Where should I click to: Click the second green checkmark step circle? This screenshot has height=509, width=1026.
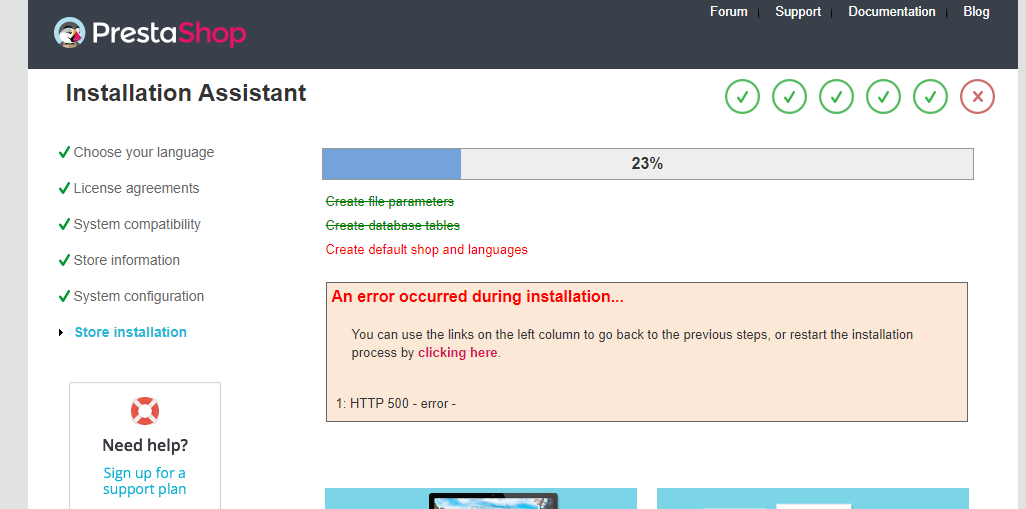tap(789, 97)
